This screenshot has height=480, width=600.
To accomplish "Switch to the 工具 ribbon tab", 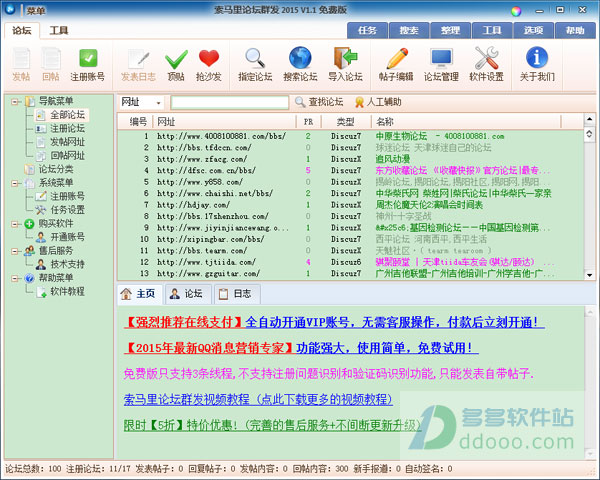I will [x=59, y=31].
